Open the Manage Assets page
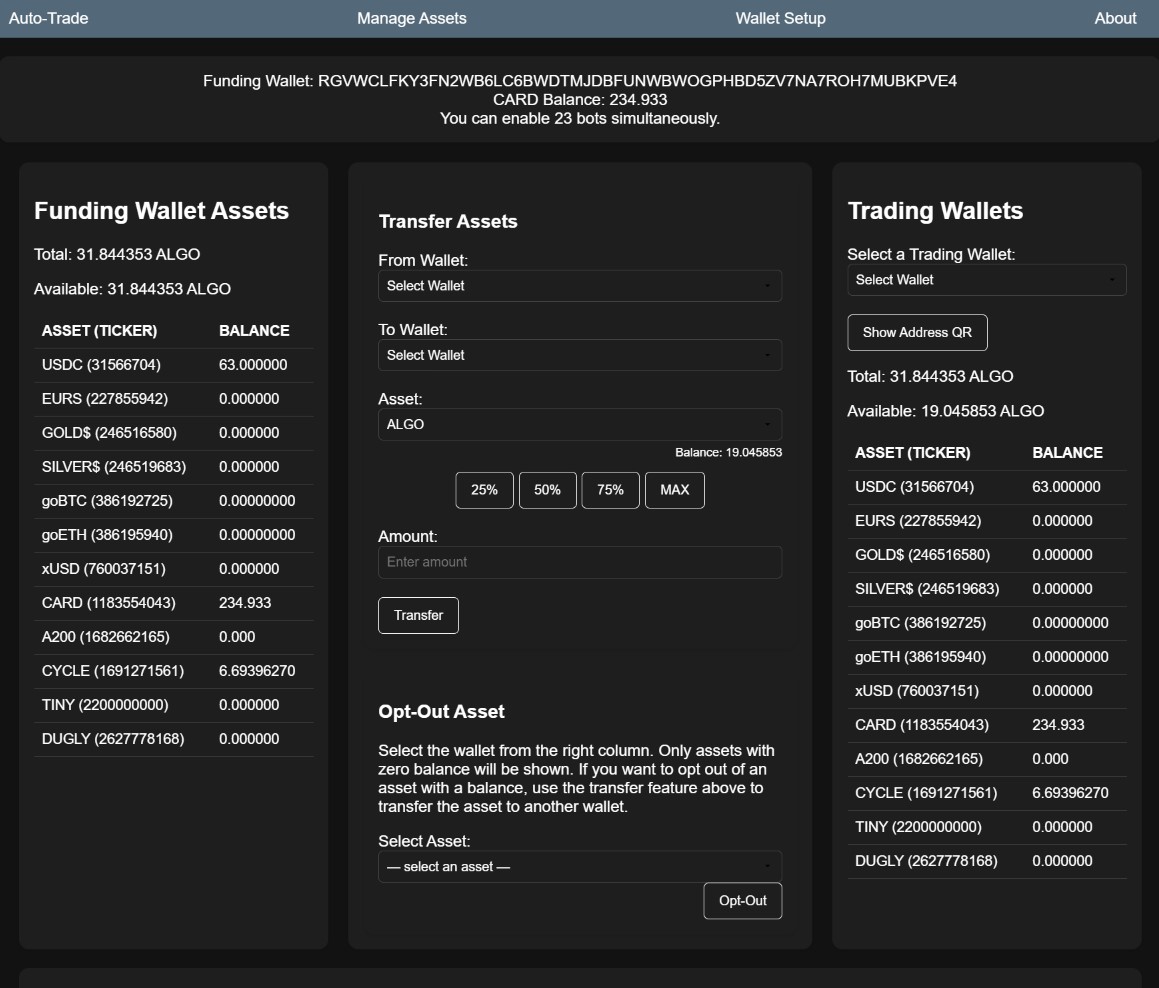The image size is (1159, 988). coord(411,17)
